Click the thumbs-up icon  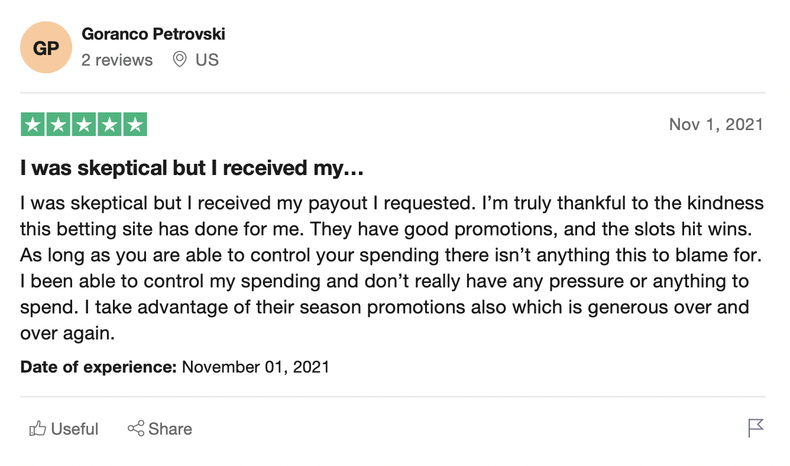[x=38, y=429]
